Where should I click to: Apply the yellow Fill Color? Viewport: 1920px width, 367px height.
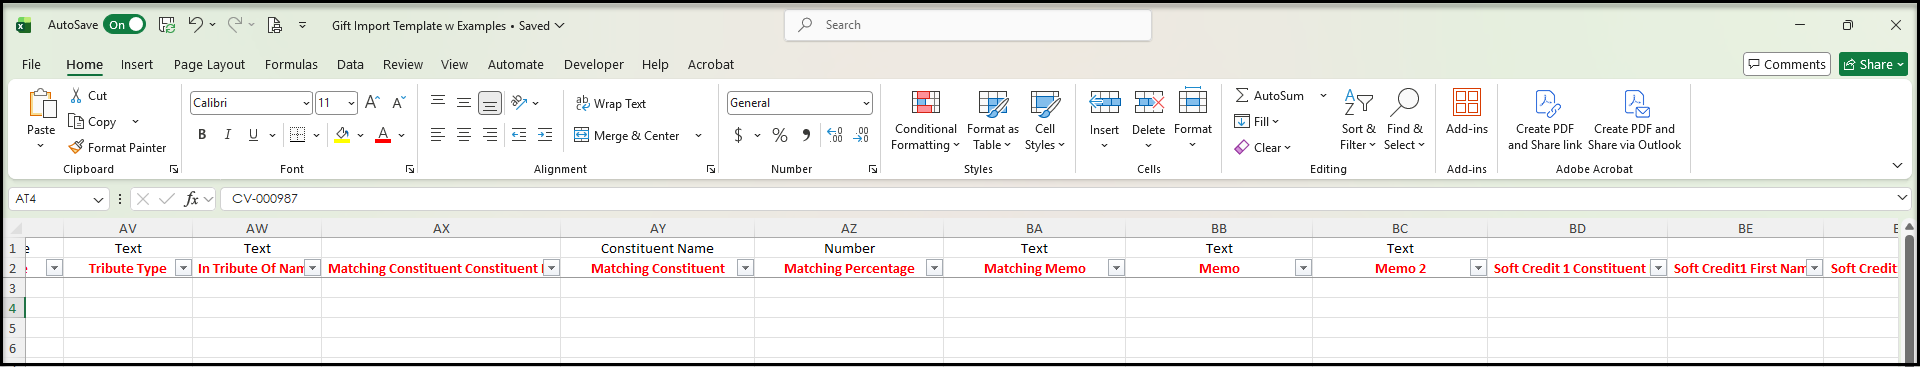[342, 135]
